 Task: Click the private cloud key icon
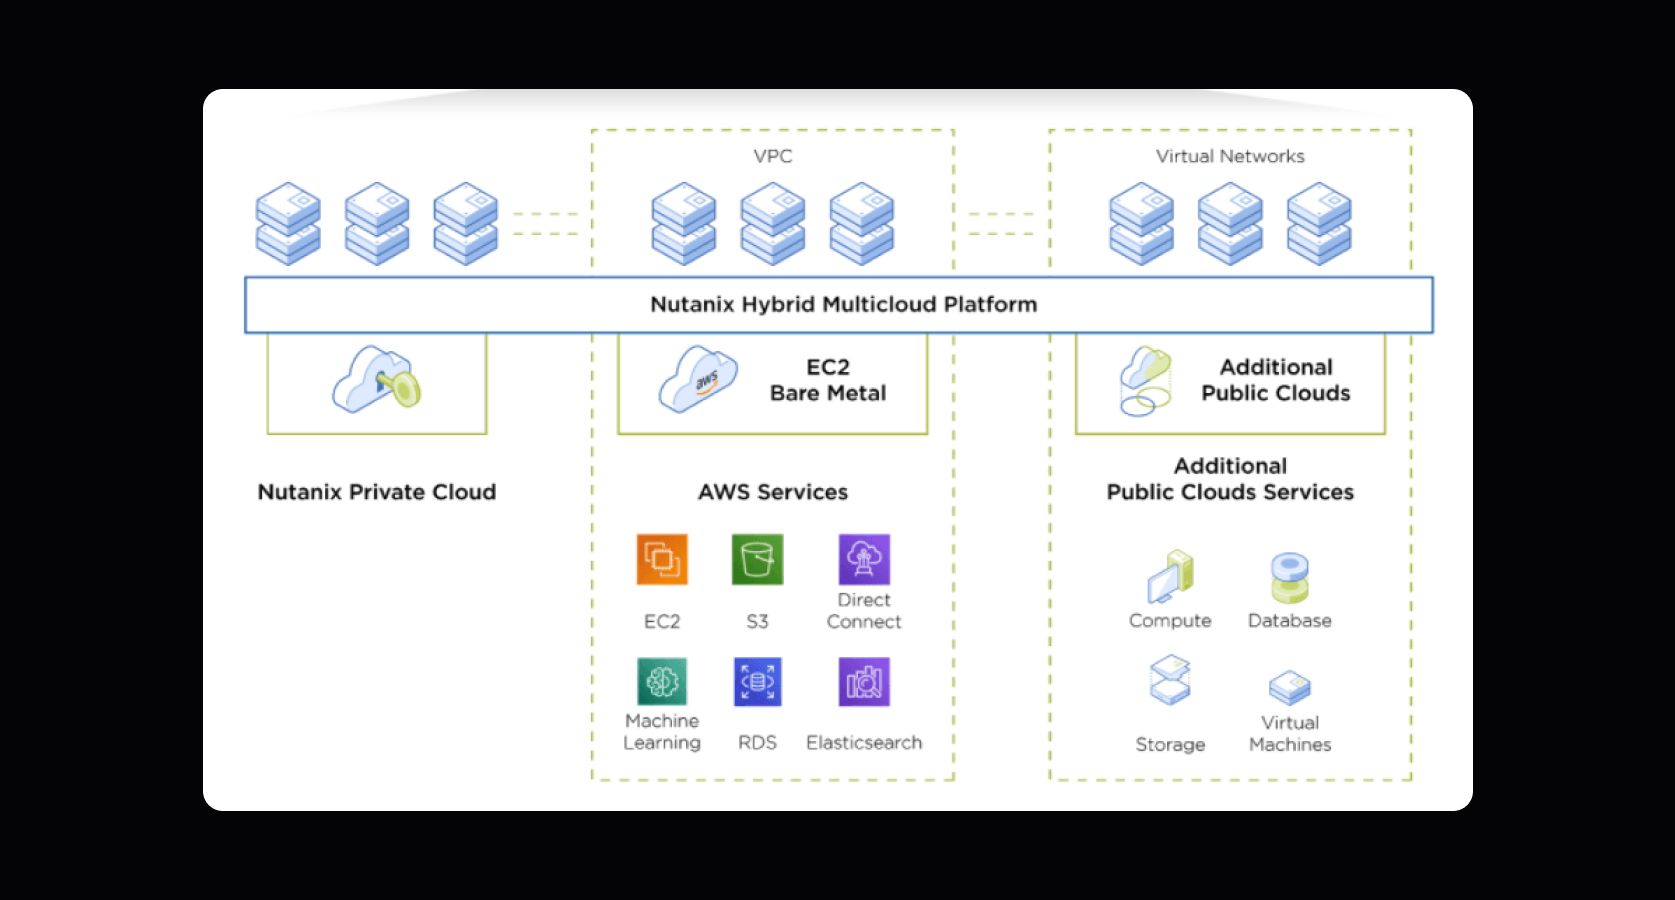[377, 379]
